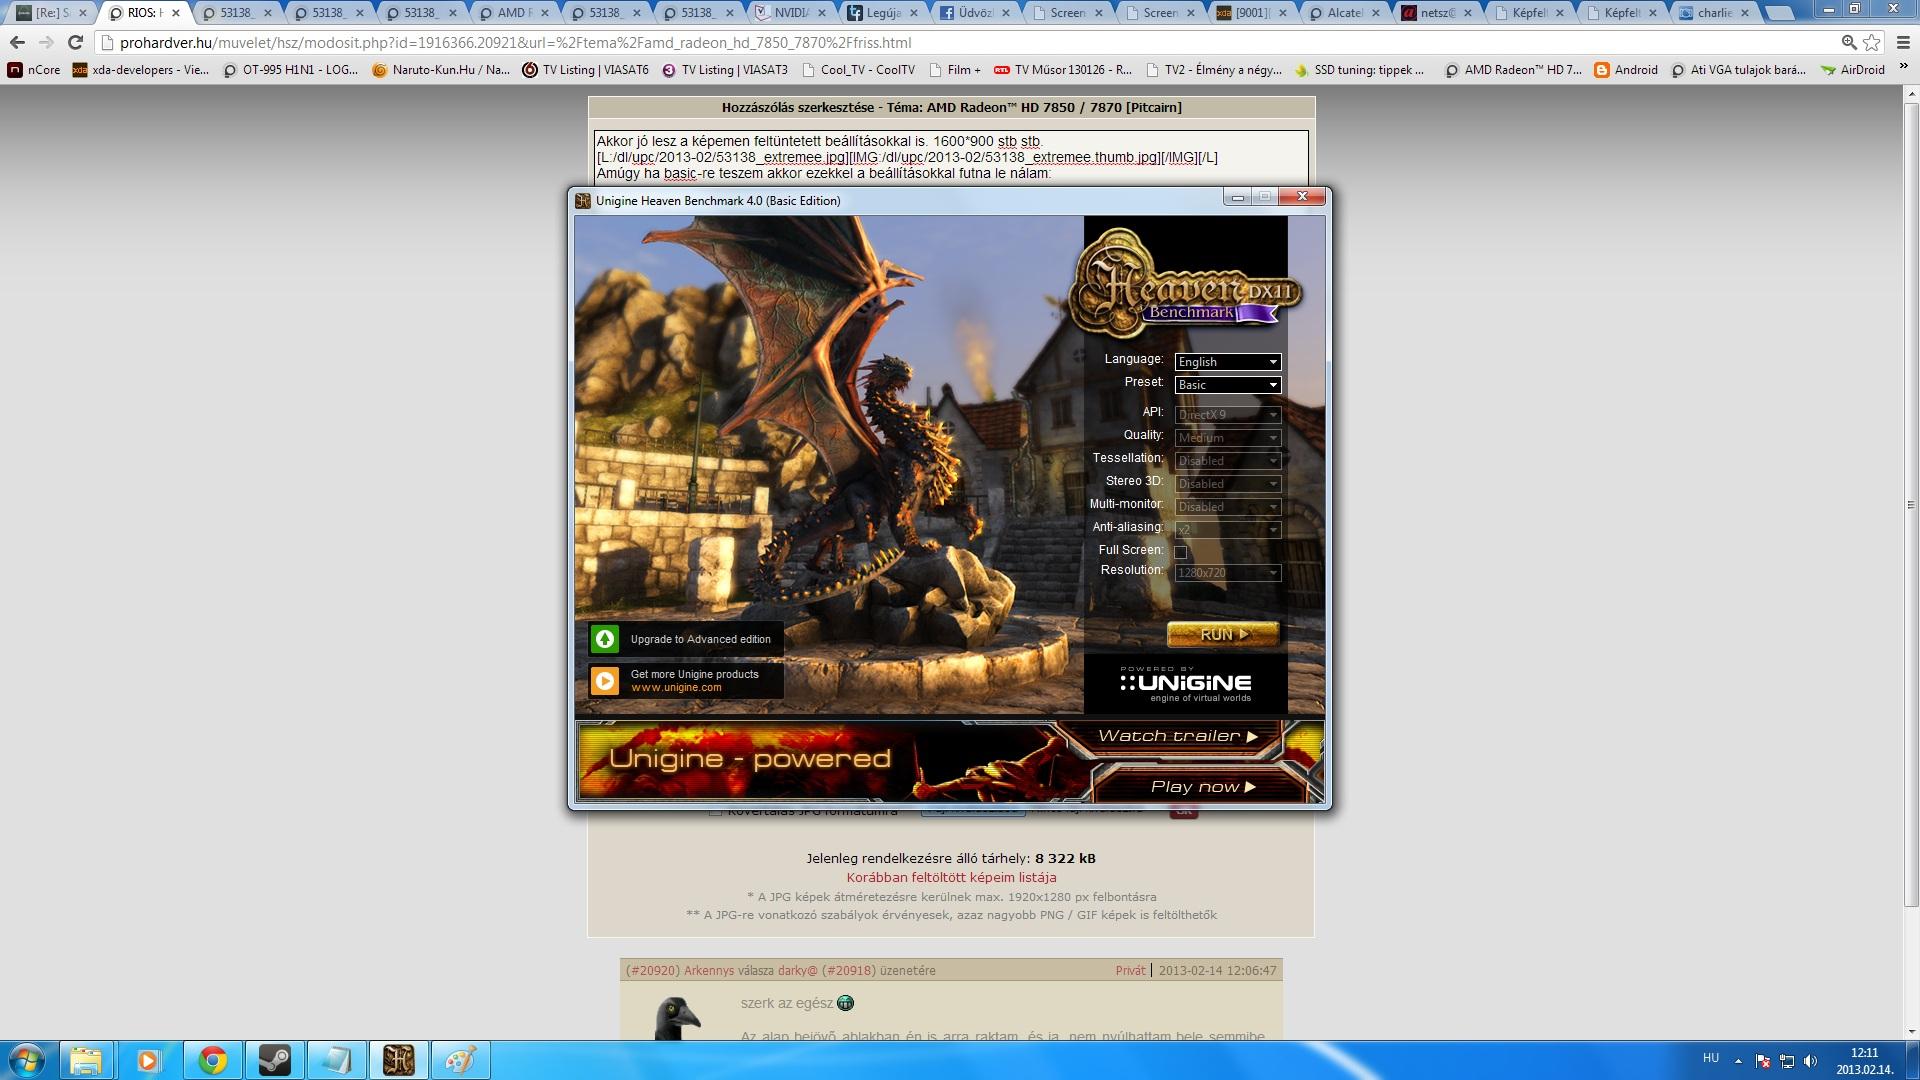Enable the Full Screen checkbox
Viewport: 1920px width, 1080px height.
coord(1181,552)
